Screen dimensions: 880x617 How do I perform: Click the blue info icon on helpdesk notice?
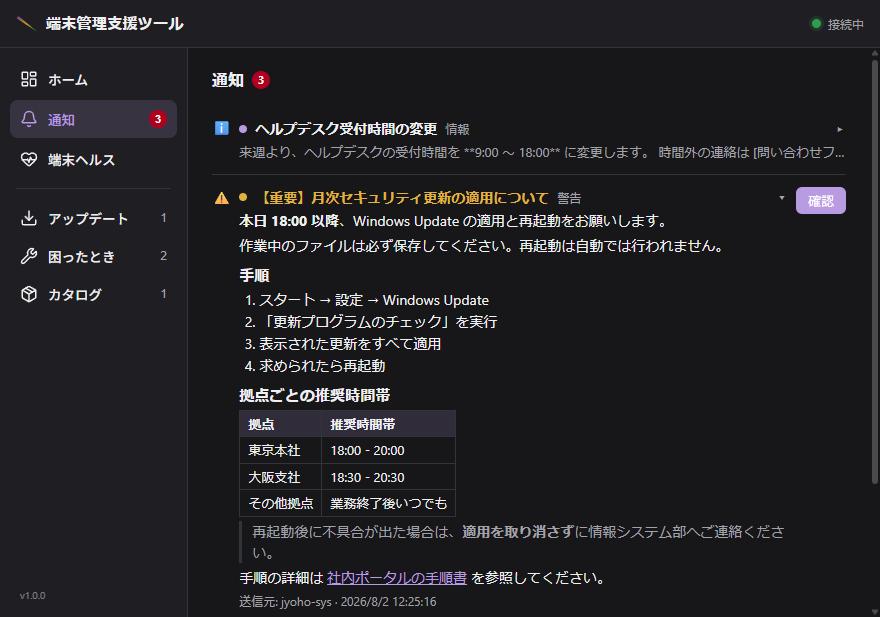(x=222, y=129)
